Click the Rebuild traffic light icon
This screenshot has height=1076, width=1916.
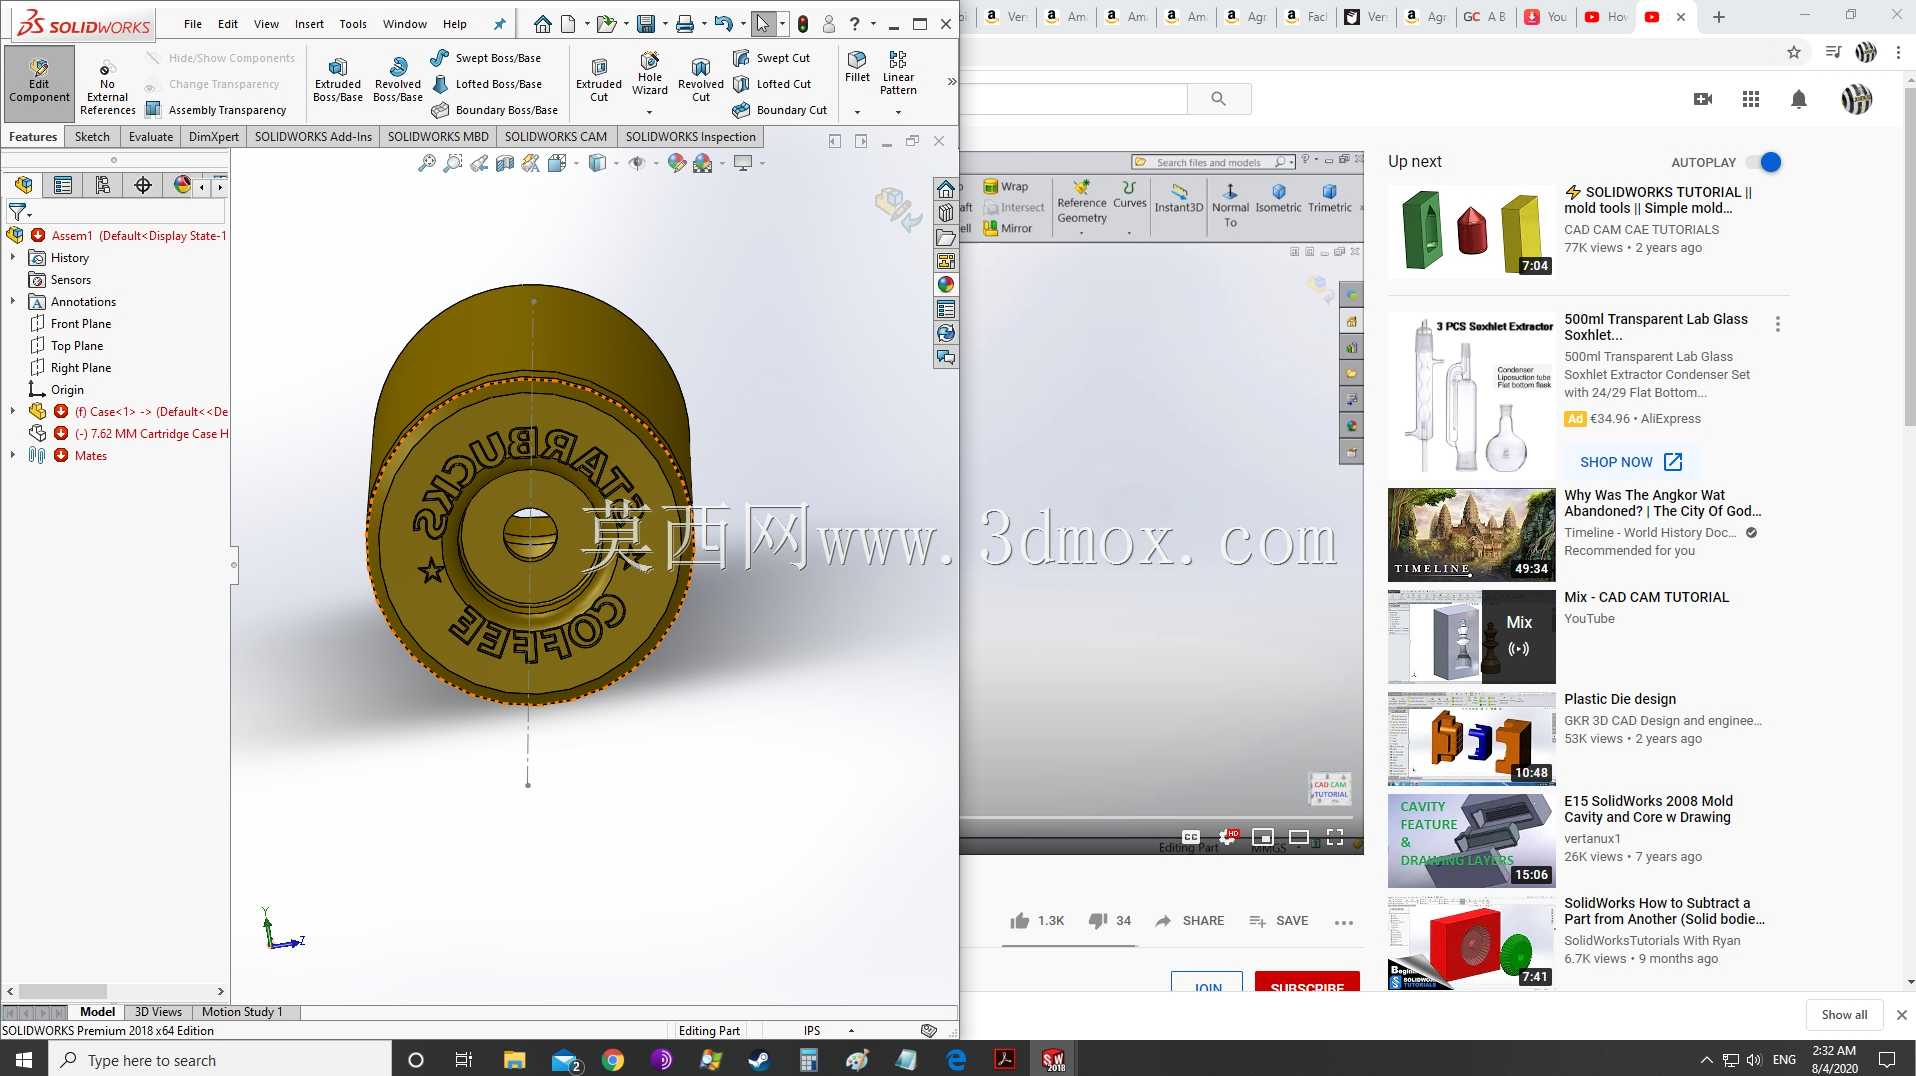pyautogui.click(x=803, y=24)
